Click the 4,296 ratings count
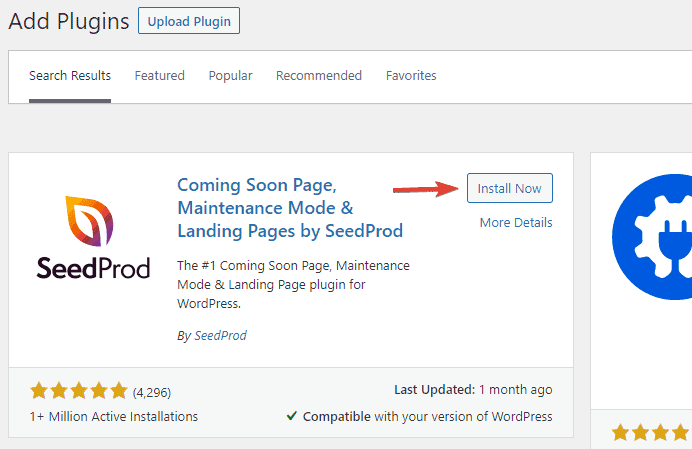Image resolution: width=692 pixels, height=449 pixels. (152, 392)
